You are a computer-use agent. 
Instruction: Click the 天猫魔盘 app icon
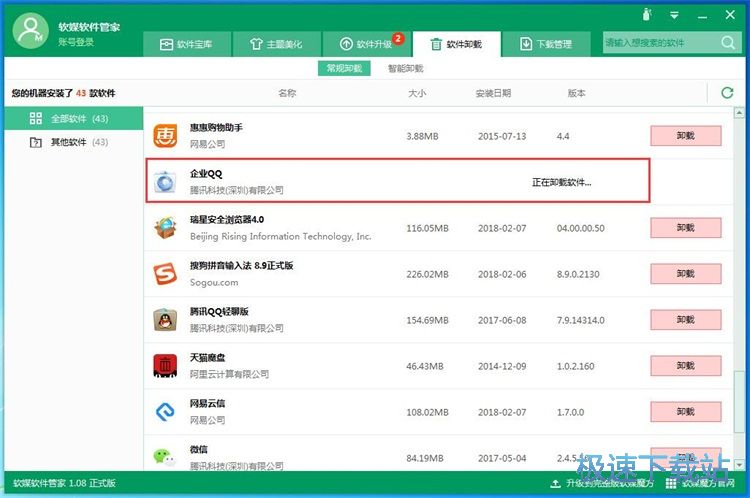coord(165,365)
